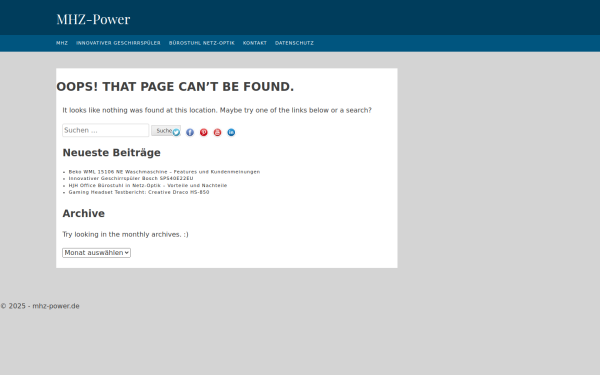This screenshot has width=600, height=375.
Task: Click the Neueste Beiträge heading
Action: (x=111, y=153)
